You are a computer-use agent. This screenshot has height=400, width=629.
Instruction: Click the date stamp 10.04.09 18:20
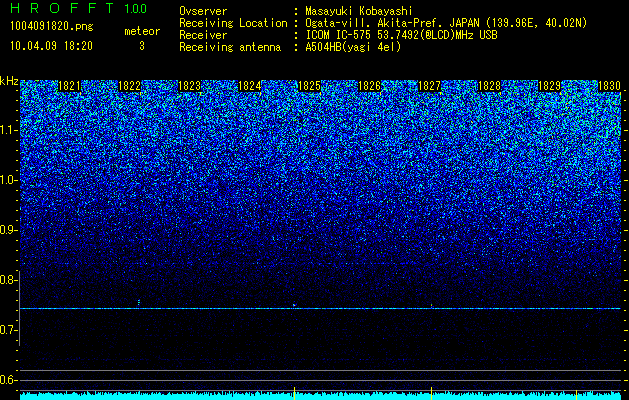point(51,46)
